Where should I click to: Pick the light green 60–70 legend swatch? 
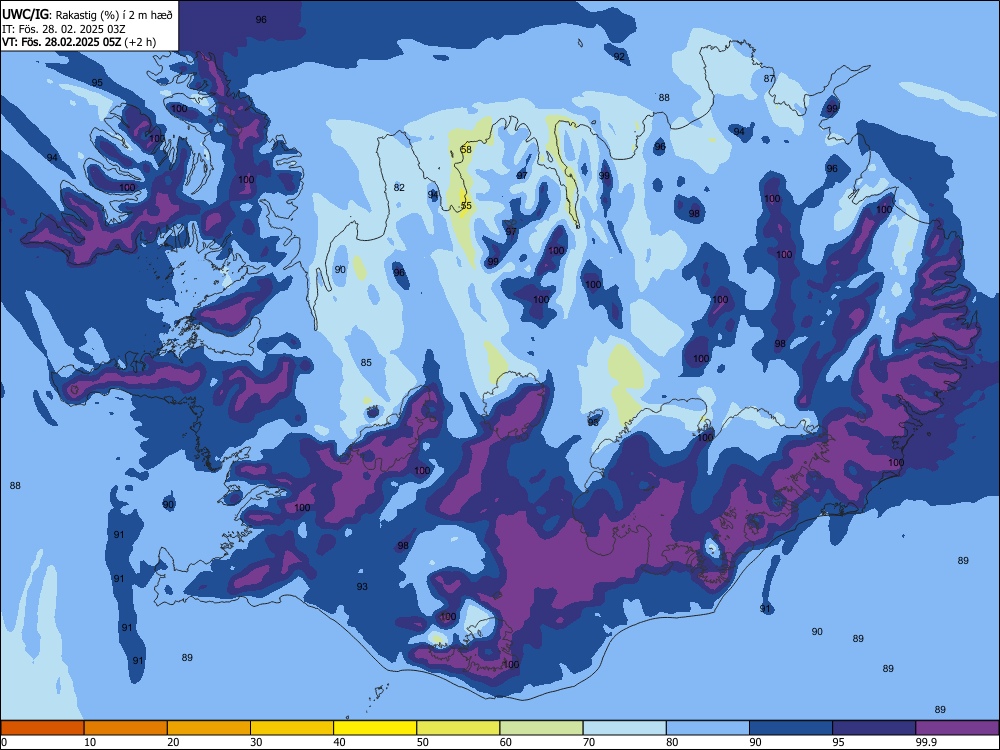coord(541,728)
